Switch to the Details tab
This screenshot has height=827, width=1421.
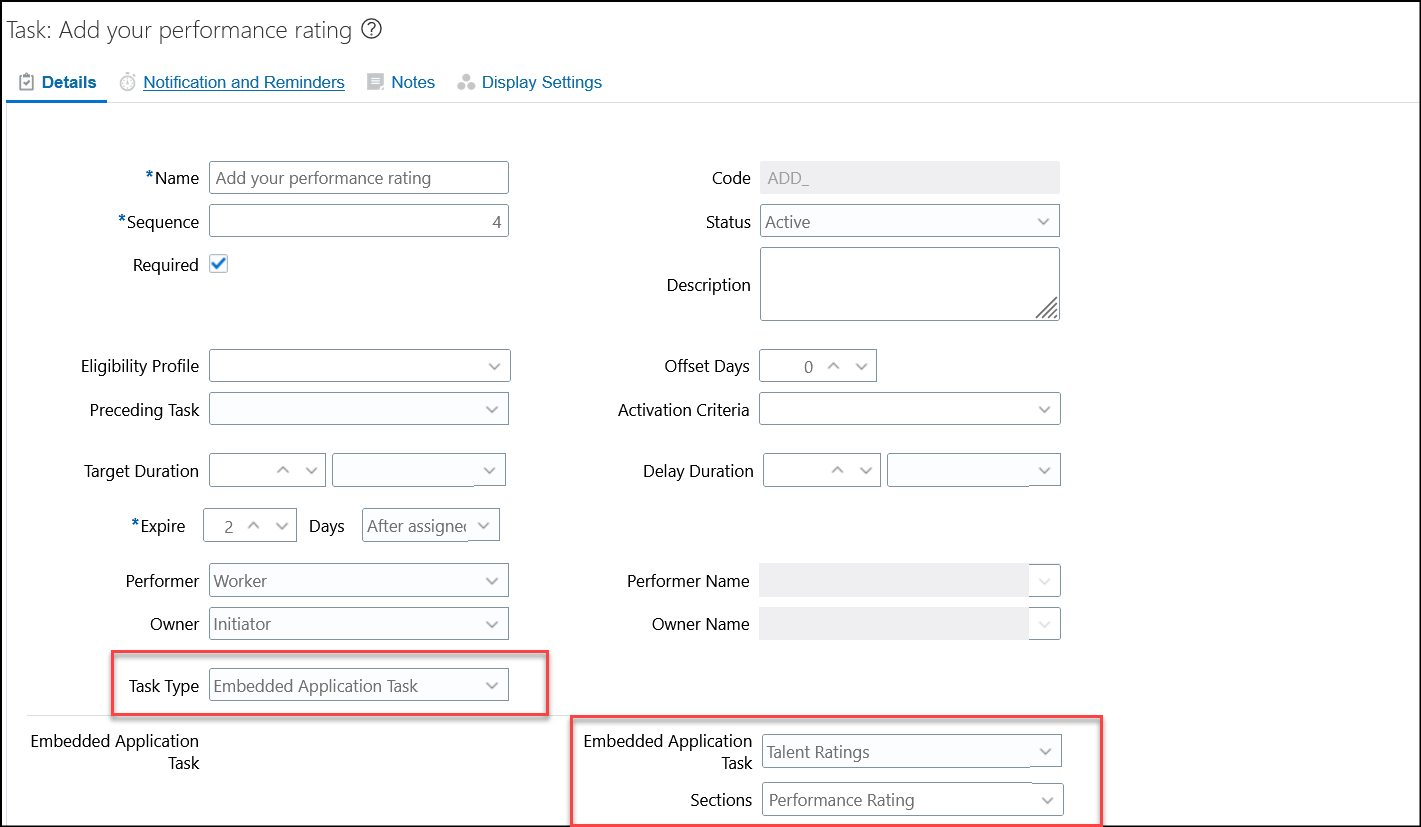coord(69,82)
